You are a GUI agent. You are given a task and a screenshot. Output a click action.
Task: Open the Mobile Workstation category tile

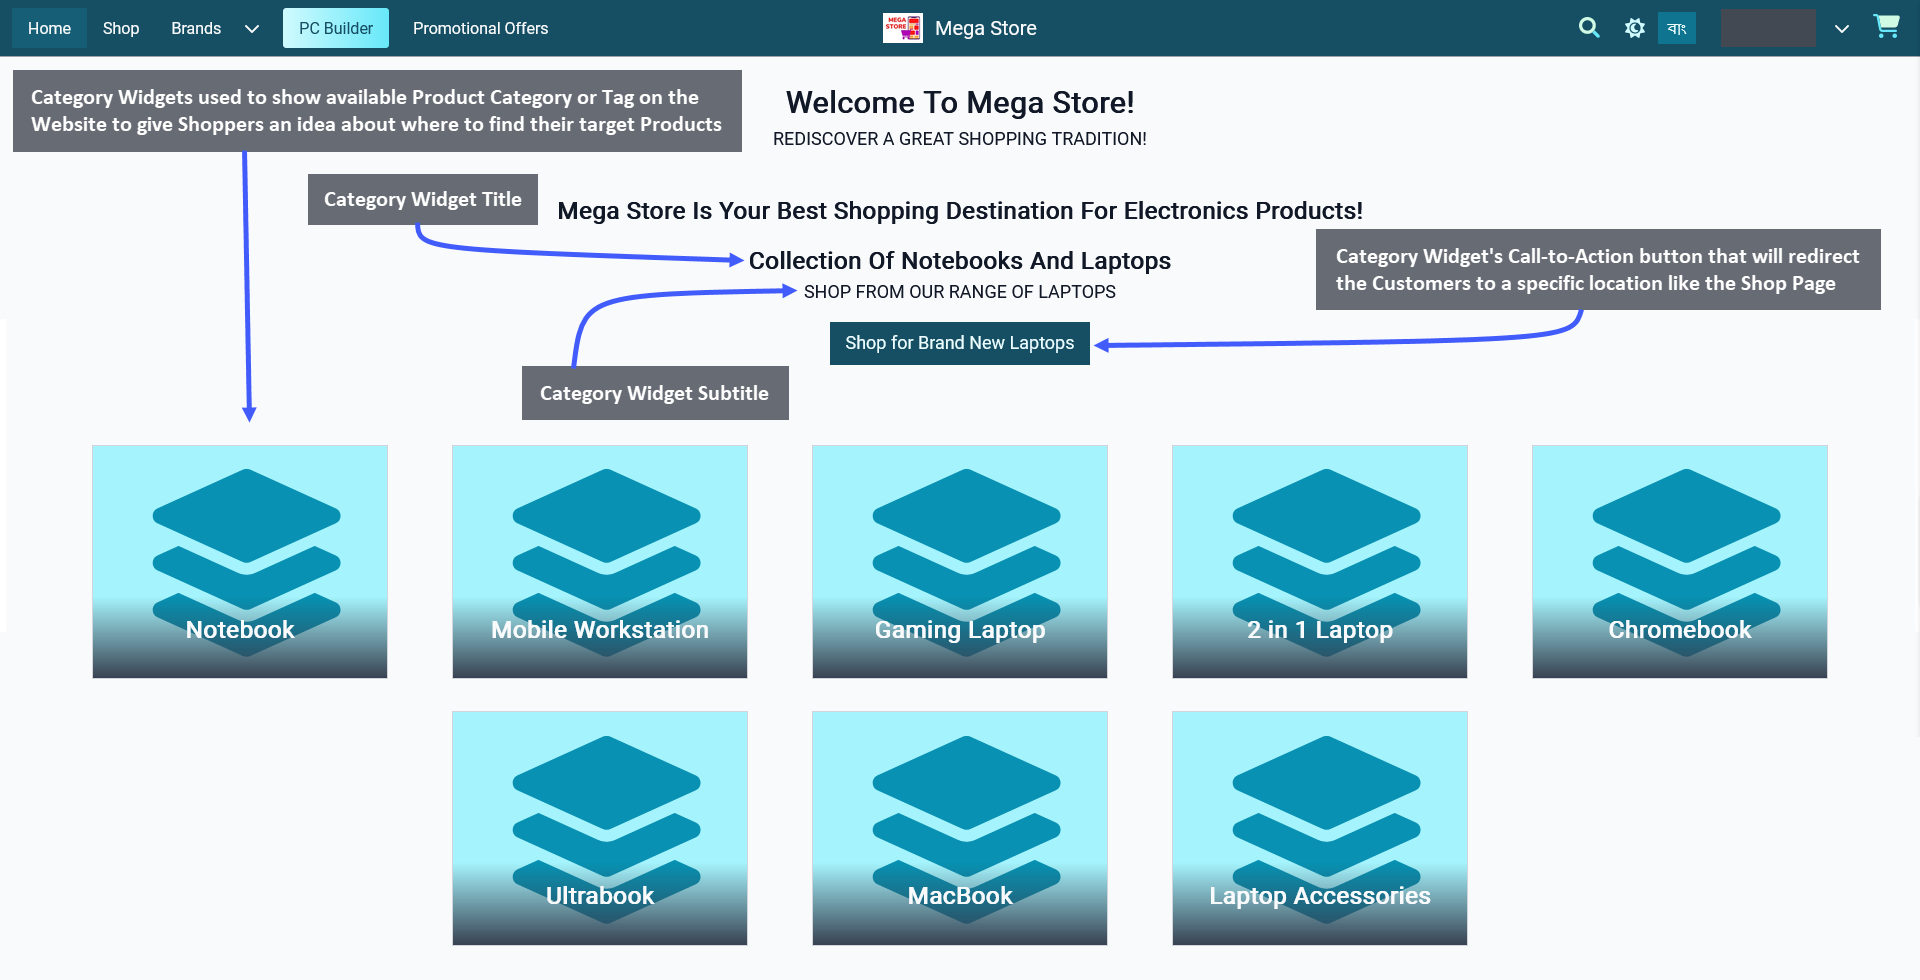(600, 562)
